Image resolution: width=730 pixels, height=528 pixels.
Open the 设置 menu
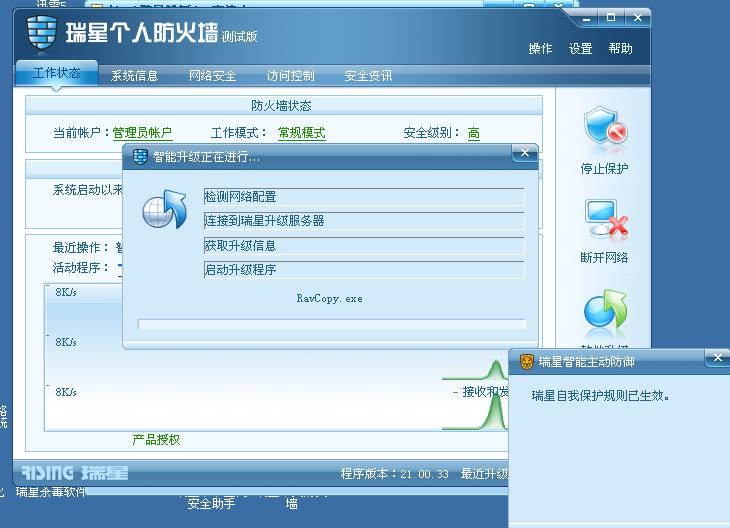click(x=580, y=48)
